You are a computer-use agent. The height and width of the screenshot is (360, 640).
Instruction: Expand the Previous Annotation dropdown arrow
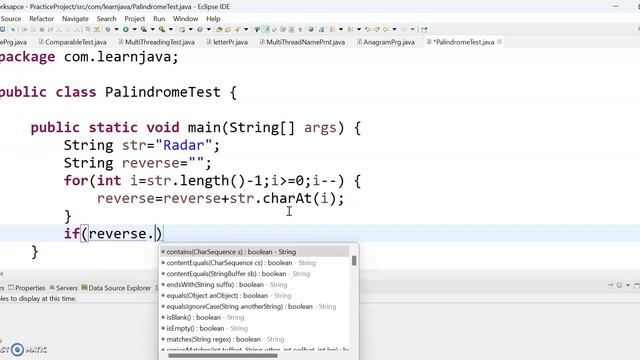[359, 29]
